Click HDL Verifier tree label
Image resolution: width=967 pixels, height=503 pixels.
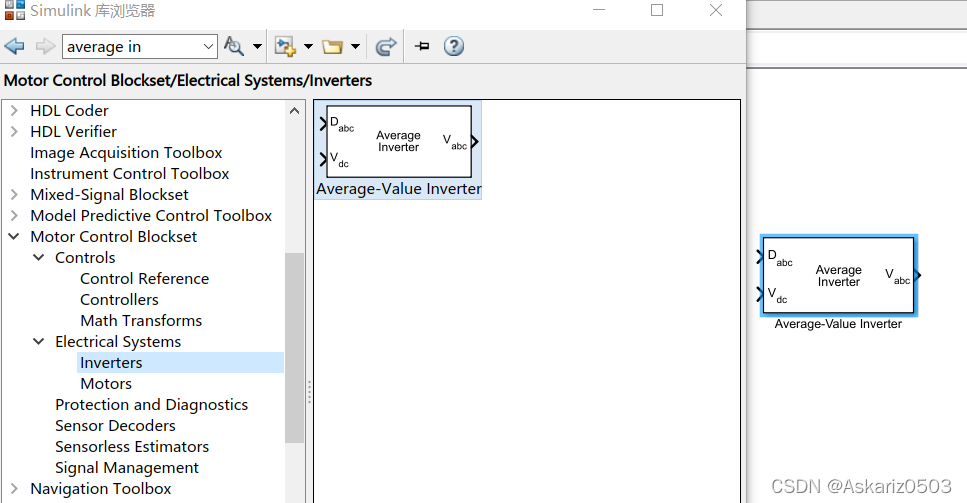click(x=73, y=132)
